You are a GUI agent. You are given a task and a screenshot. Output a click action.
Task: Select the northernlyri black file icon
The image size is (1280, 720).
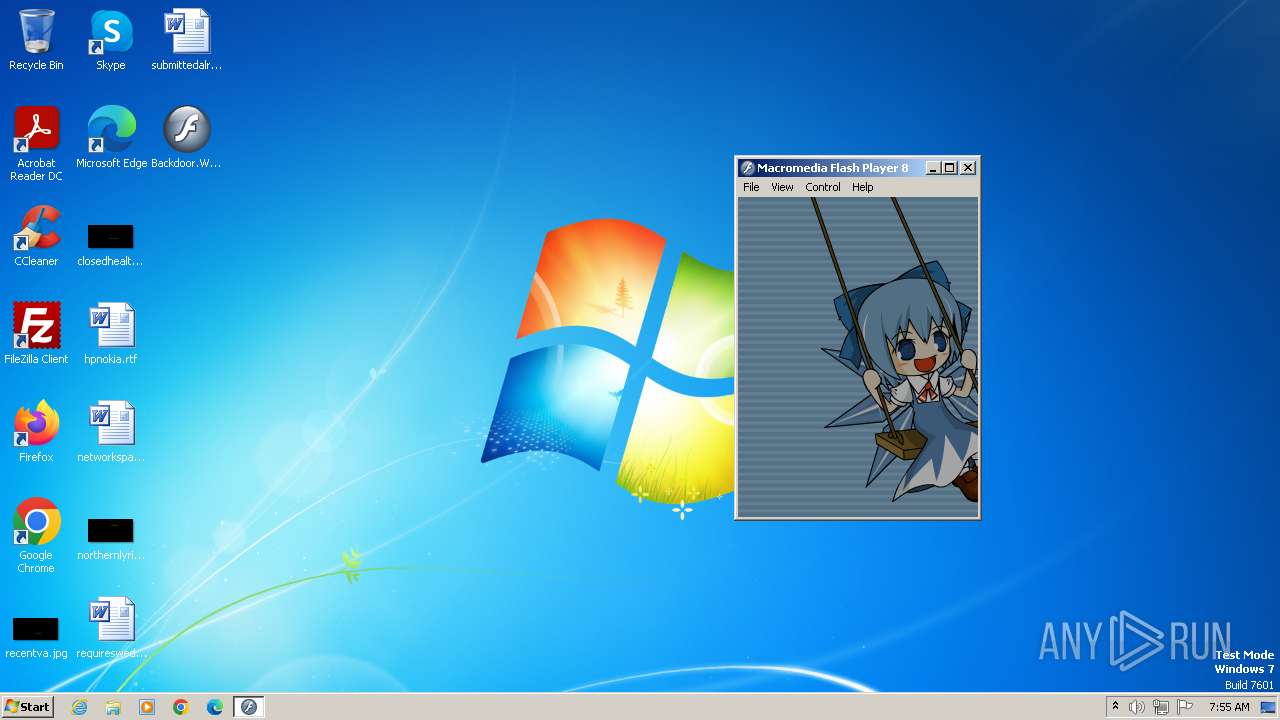(110, 539)
